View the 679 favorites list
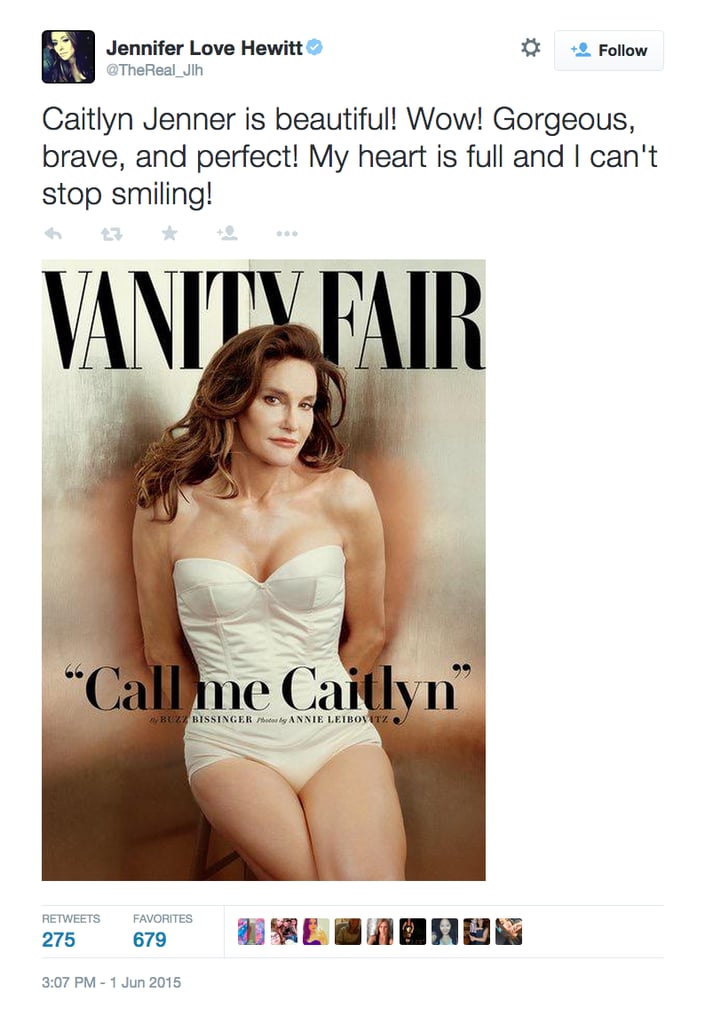The height and width of the screenshot is (1024, 705). pos(163,931)
